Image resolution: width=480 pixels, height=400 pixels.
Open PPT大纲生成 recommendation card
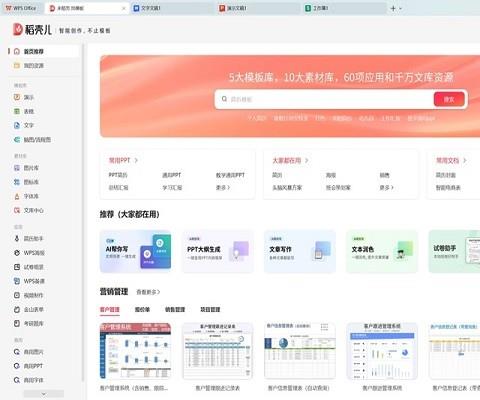pos(218,251)
